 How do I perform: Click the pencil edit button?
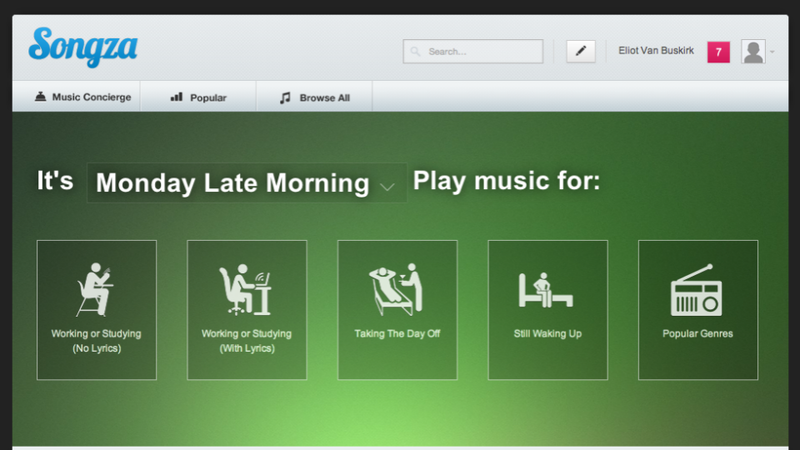[581, 51]
